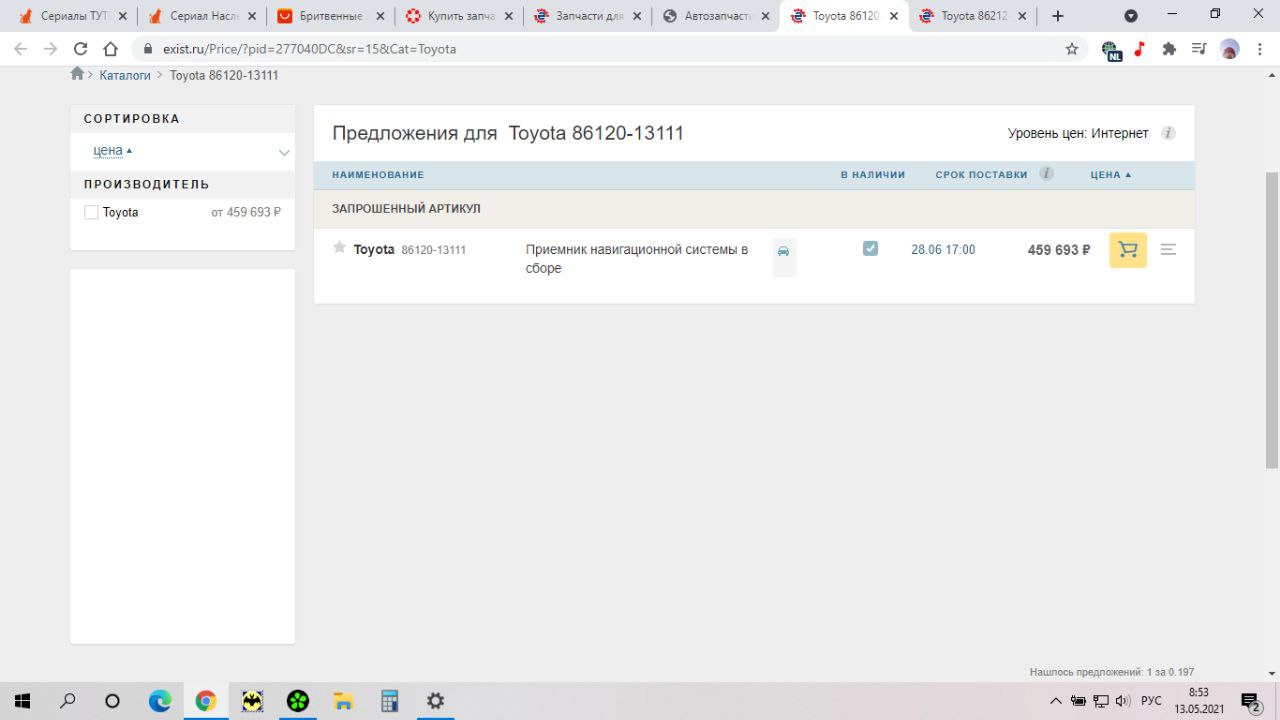
Task: Open clock showing 8:53 13.05.2021
Action: click(1198, 701)
